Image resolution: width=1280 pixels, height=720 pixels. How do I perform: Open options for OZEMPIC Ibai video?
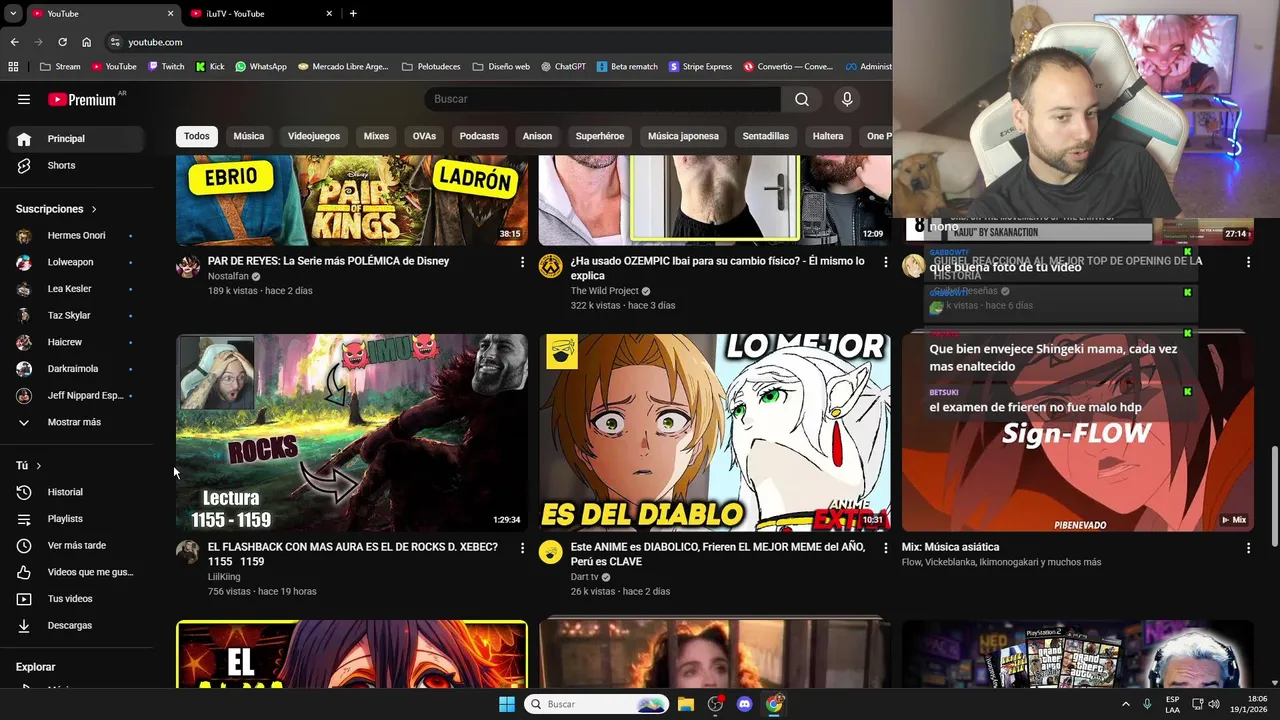point(885,262)
